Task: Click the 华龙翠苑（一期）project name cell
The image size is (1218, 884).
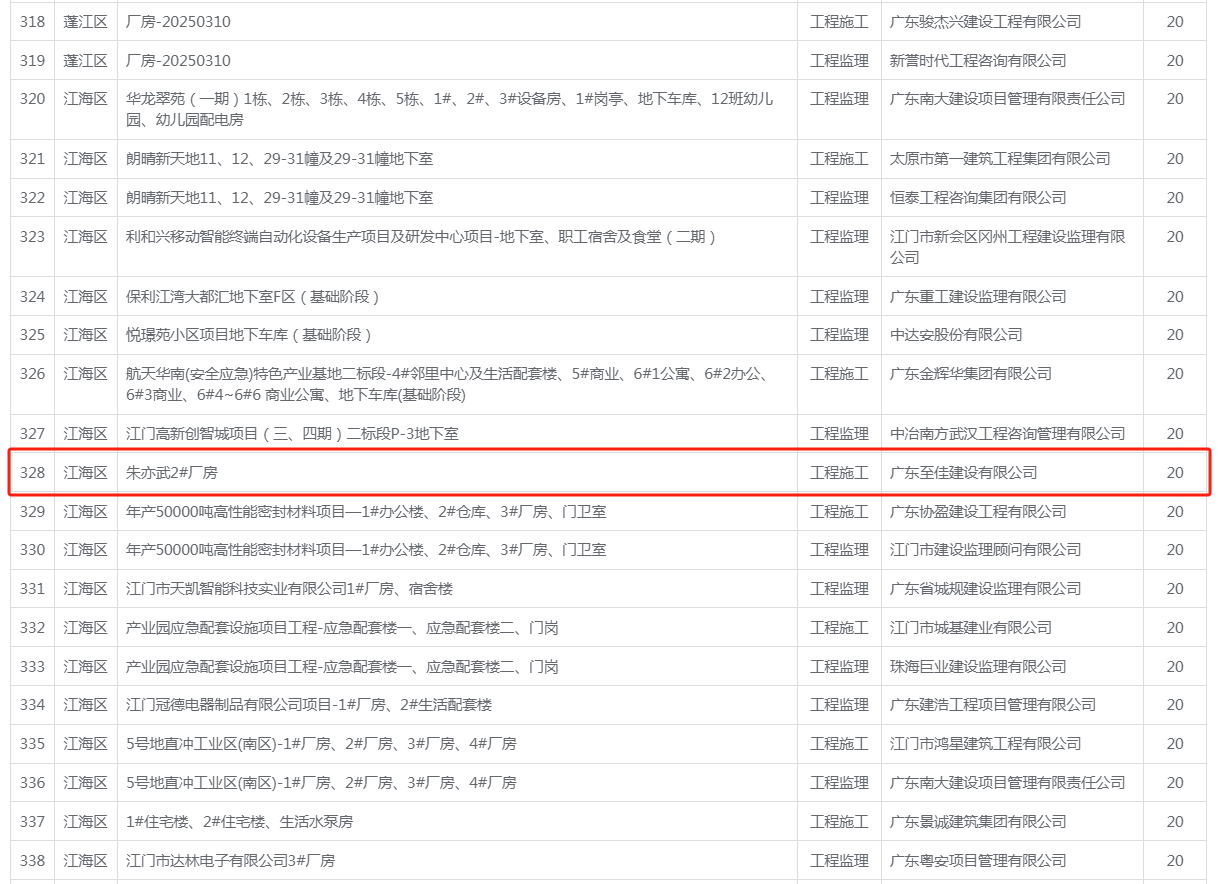Action: pyautogui.click(x=457, y=109)
